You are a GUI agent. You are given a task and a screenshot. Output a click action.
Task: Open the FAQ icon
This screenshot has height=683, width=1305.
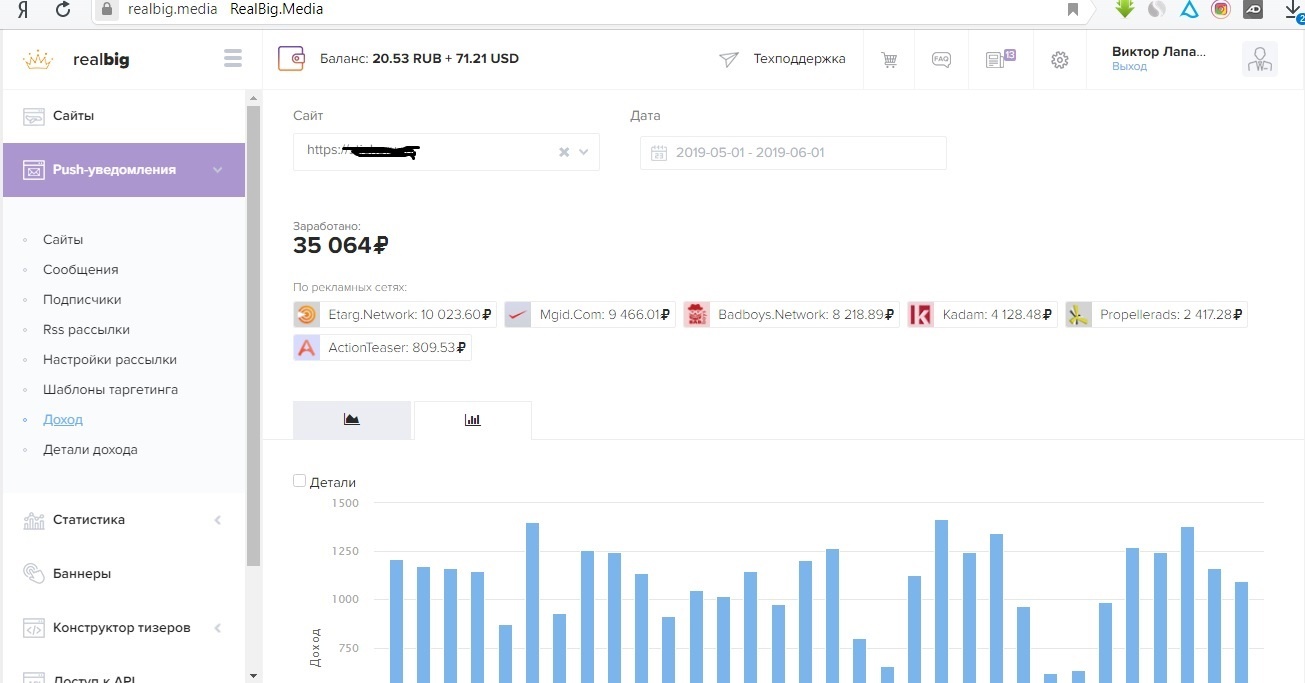(x=941, y=59)
